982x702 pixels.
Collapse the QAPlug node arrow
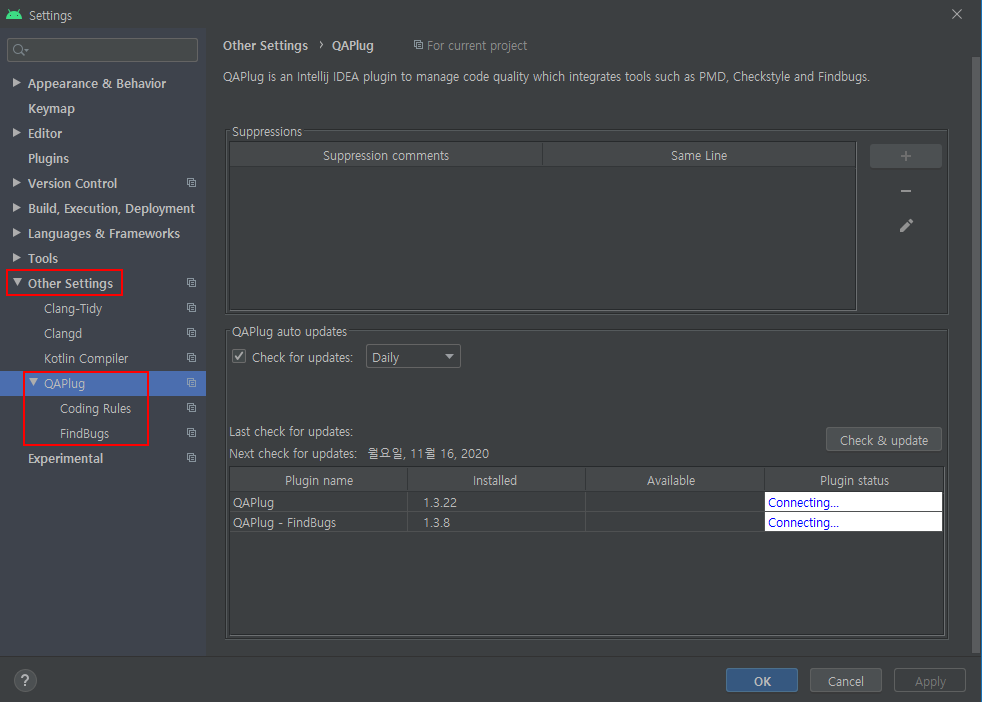point(34,383)
